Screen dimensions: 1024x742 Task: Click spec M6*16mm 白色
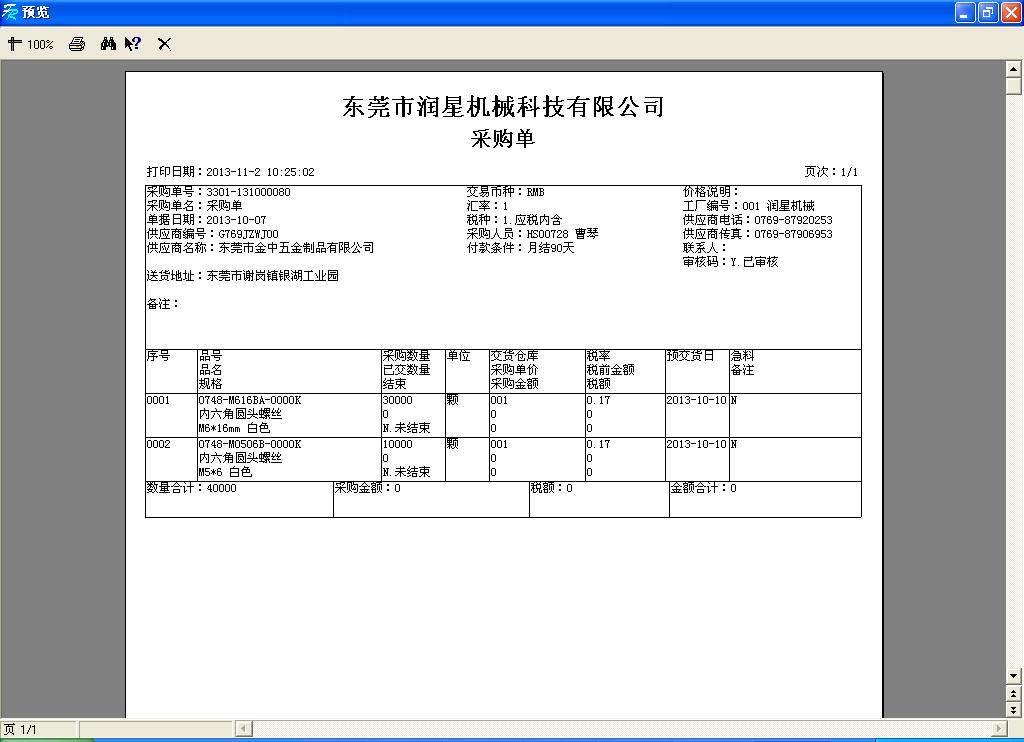pyautogui.click(x=234, y=428)
